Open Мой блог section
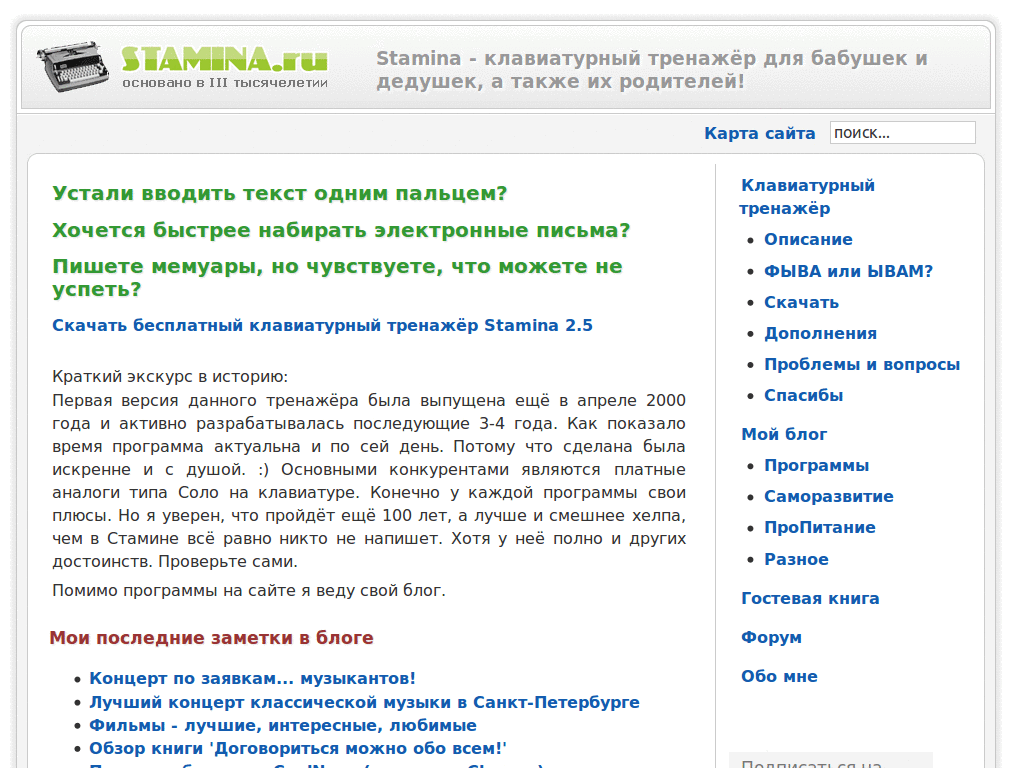The width and height of the screenshot is (1024, 768). click(784, 434)
